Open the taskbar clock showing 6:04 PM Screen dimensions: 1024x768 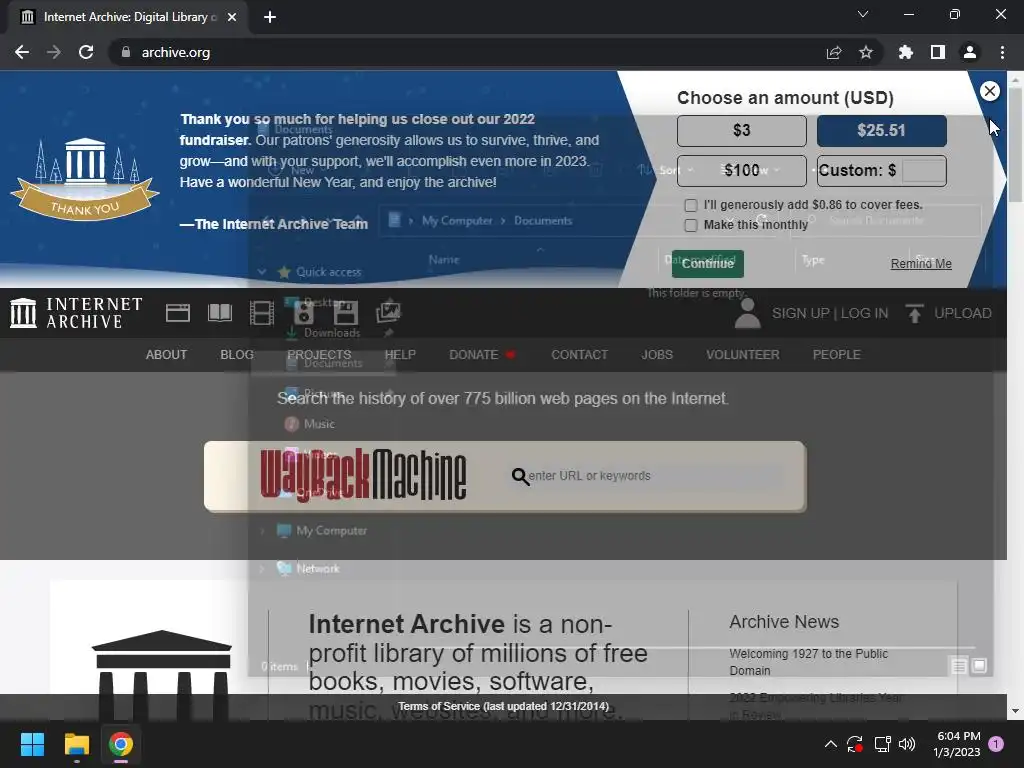[957, 744]
